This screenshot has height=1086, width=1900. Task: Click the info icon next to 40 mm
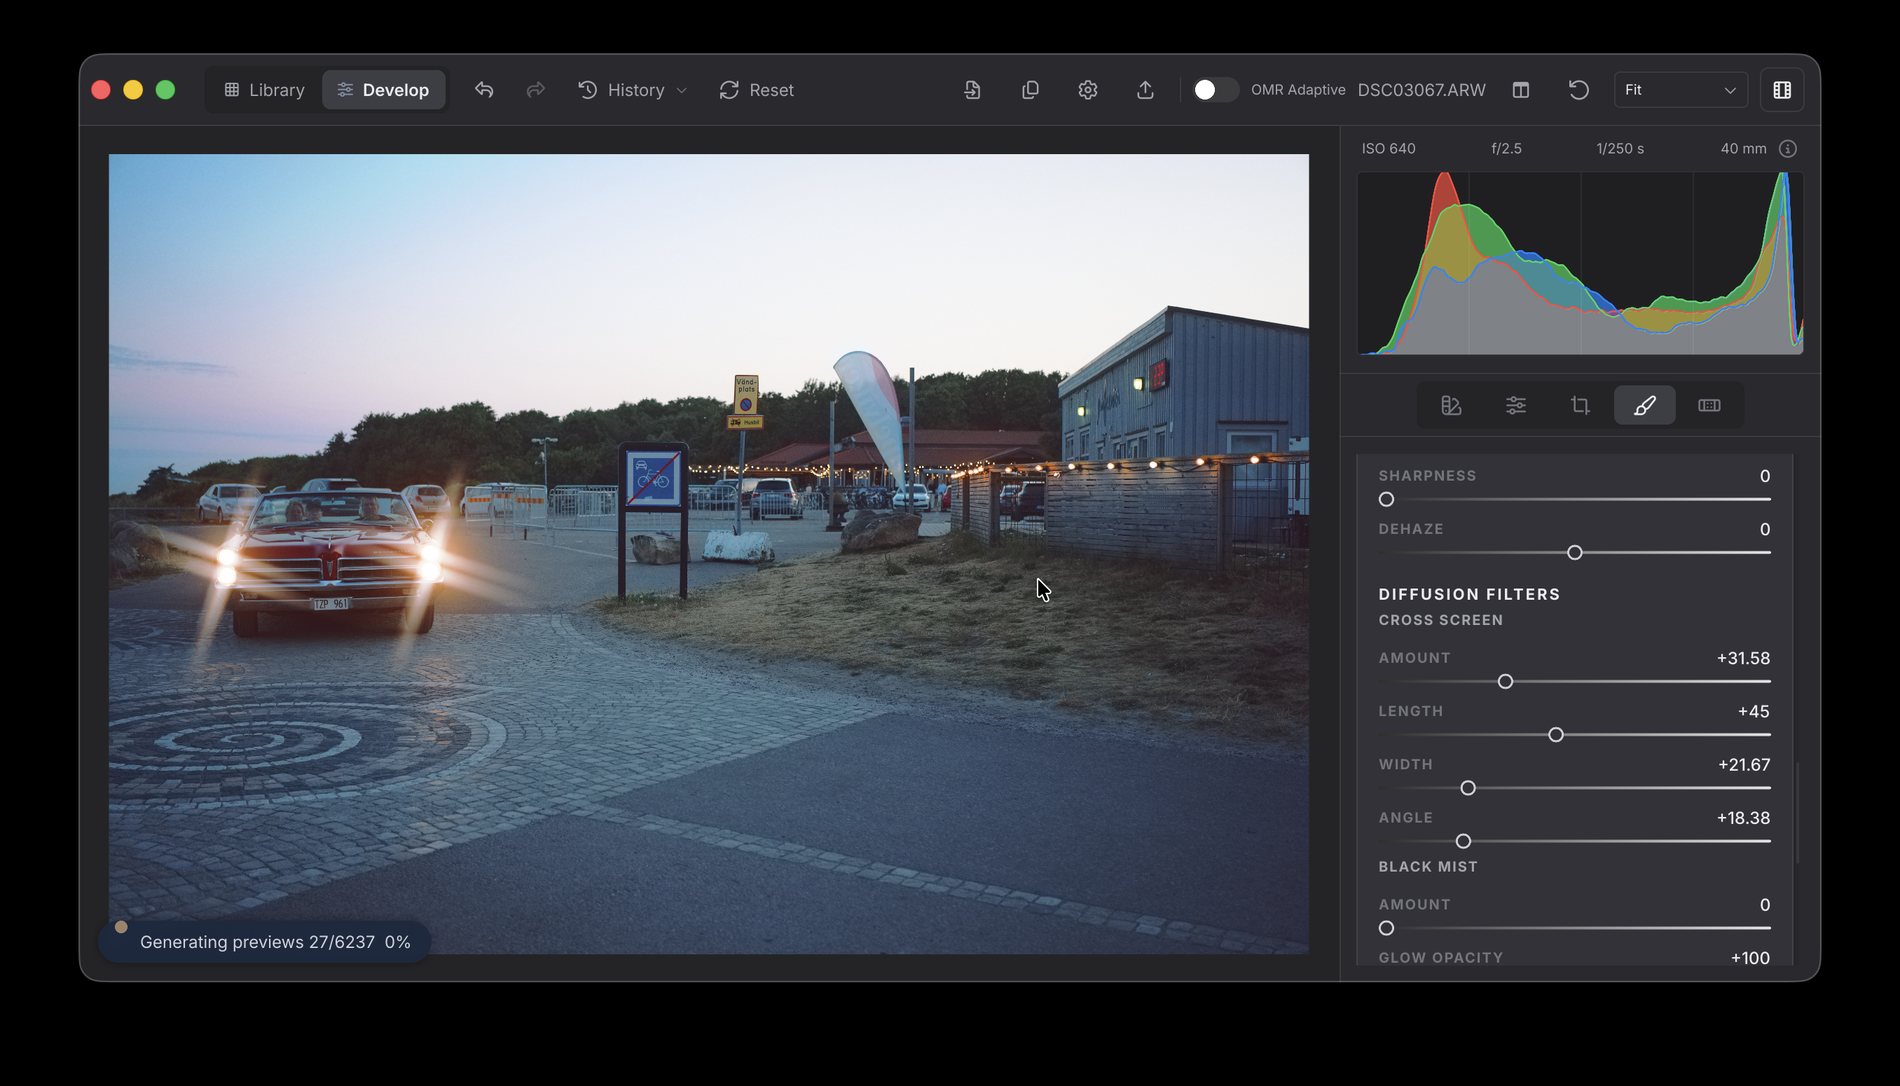pos(1788,149)
